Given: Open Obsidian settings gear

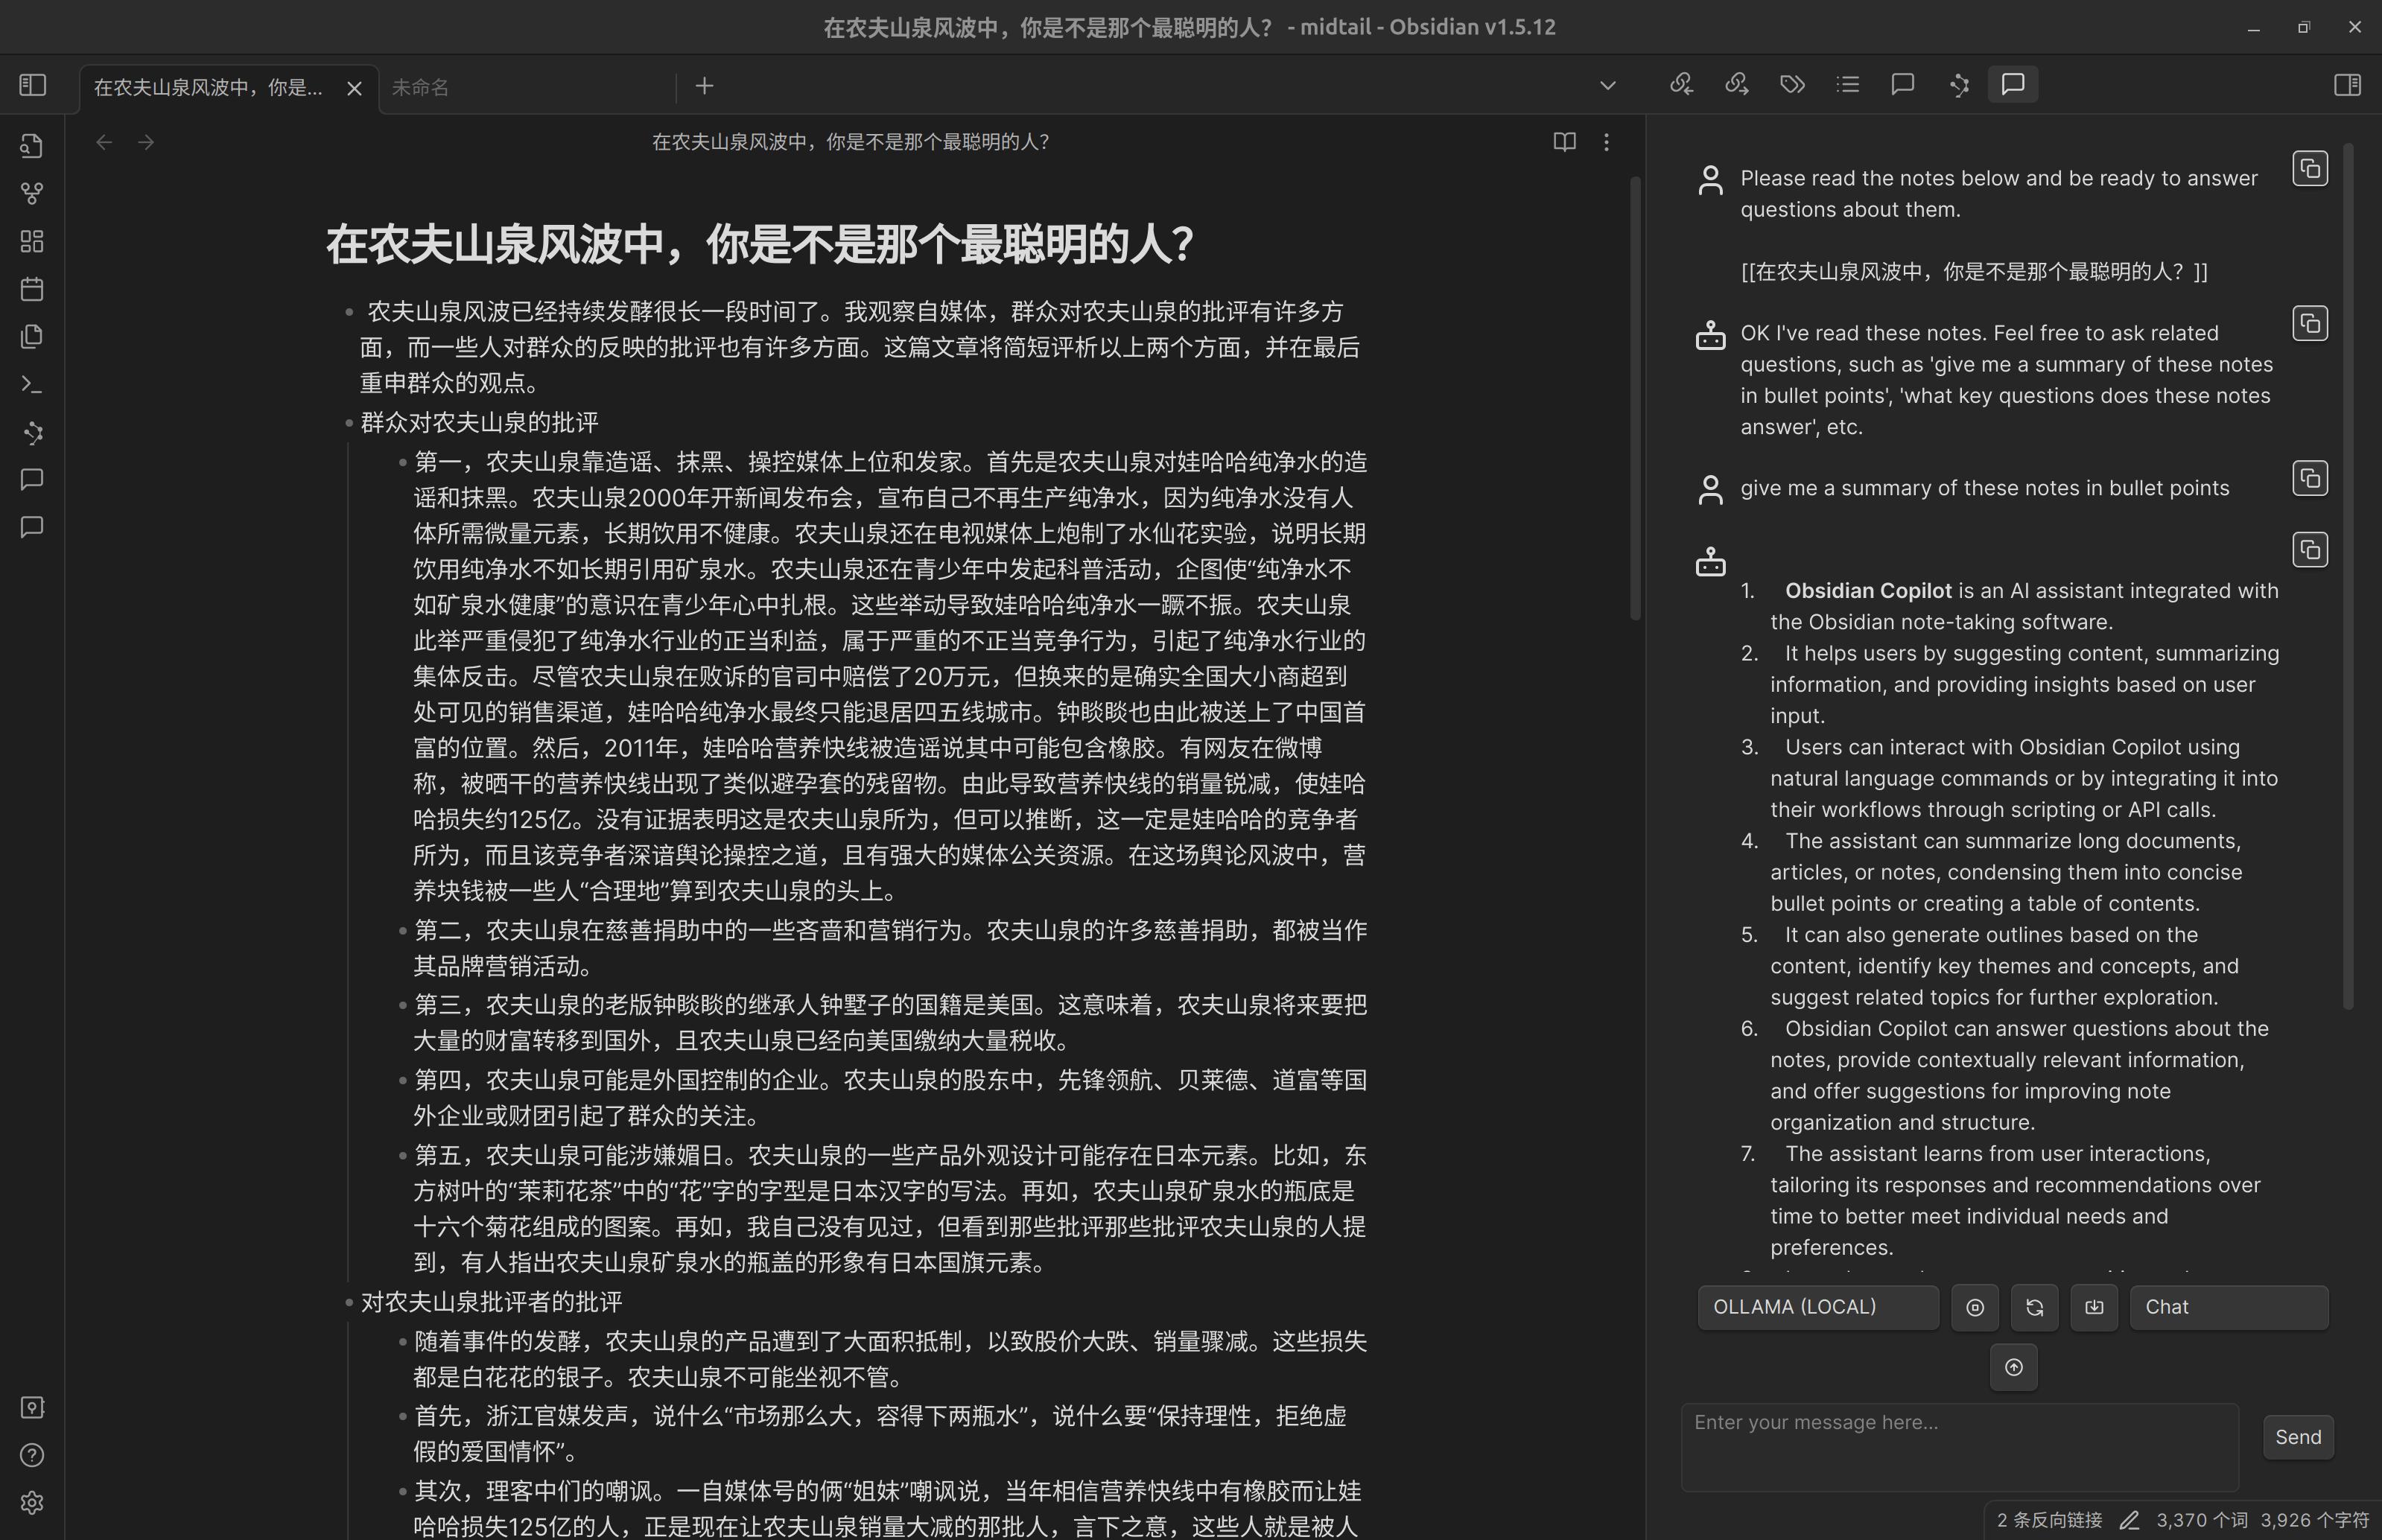Looking at the screenshot, I should pyautogui.click(x=32, y=1503).
